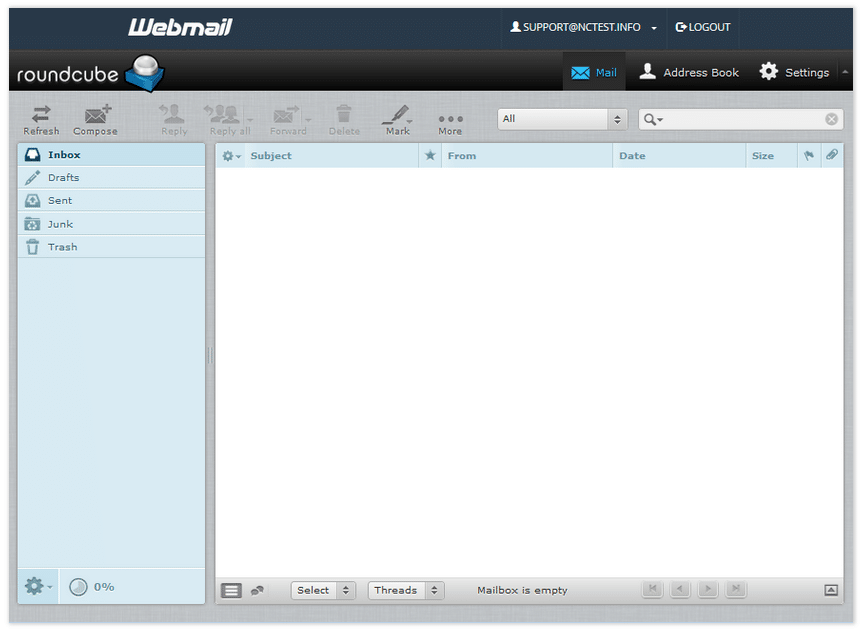This screenshot has height=630, width=860.
Task: Click the Delete trash icon in toolbar
Action: [344, 120]
